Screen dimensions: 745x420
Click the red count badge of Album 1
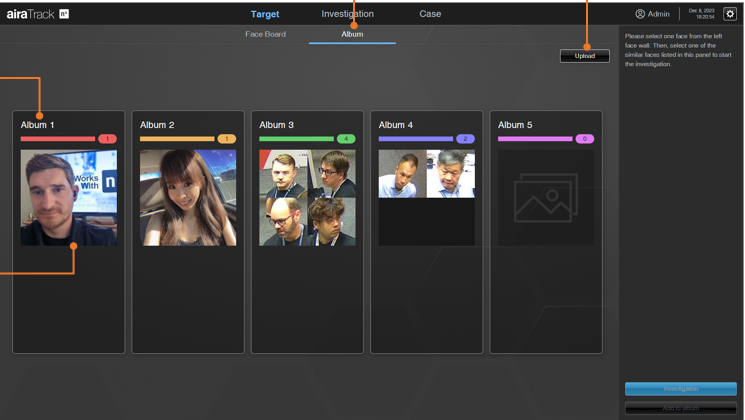click(x=107, y=139)
